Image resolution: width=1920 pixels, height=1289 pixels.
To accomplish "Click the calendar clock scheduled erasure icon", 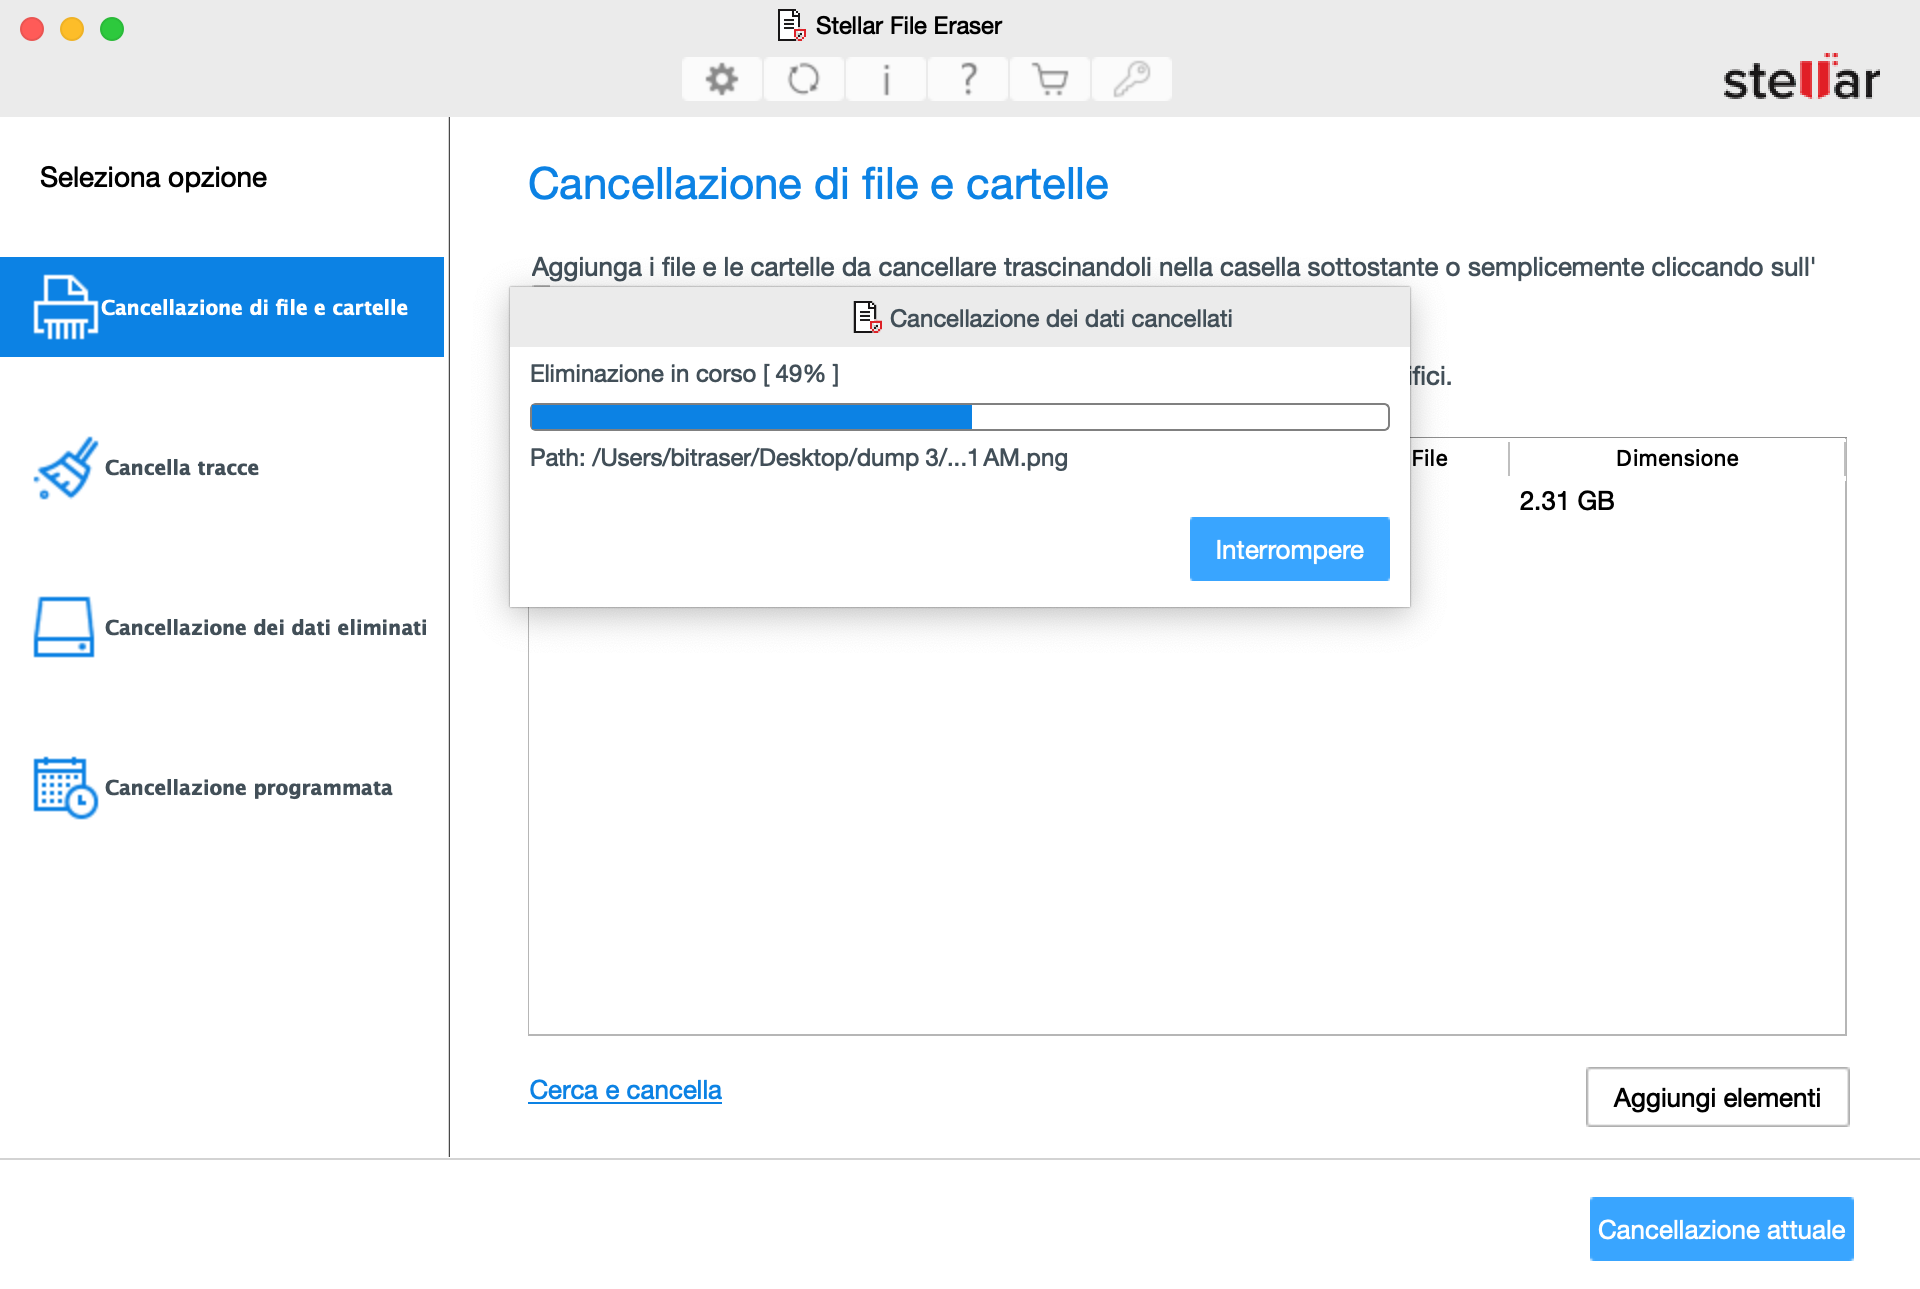I will pos(65,787).
